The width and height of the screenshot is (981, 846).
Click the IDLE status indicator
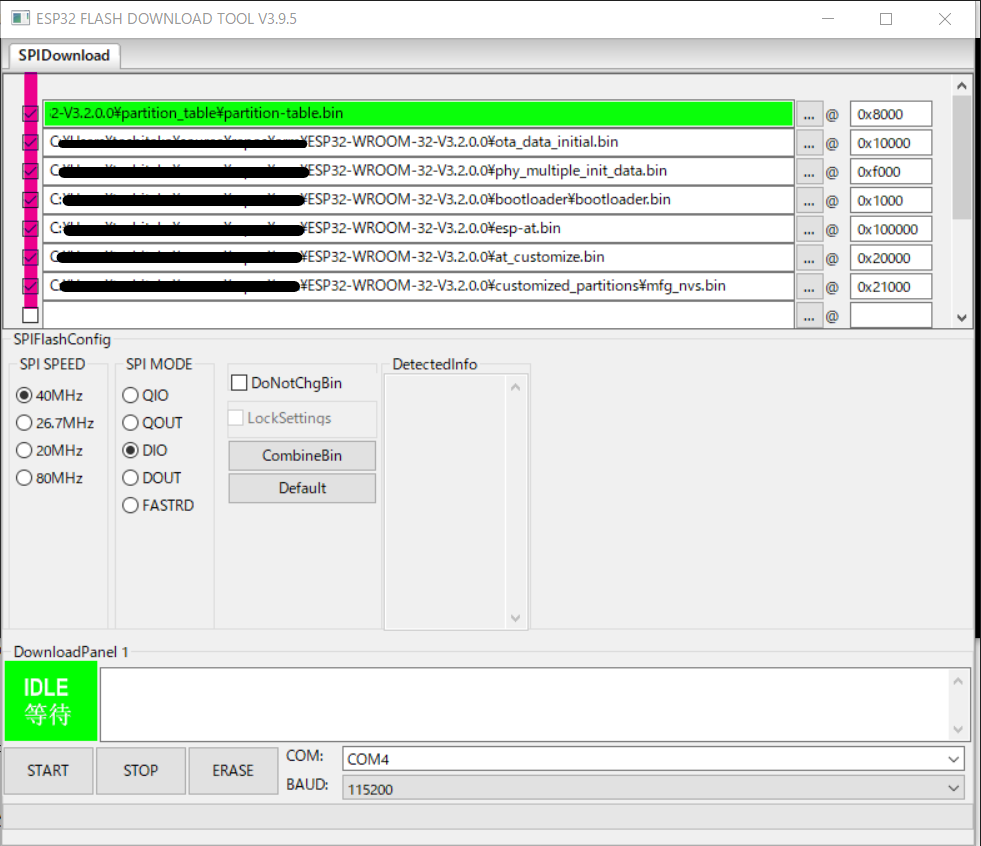click(x=51, y=701)
